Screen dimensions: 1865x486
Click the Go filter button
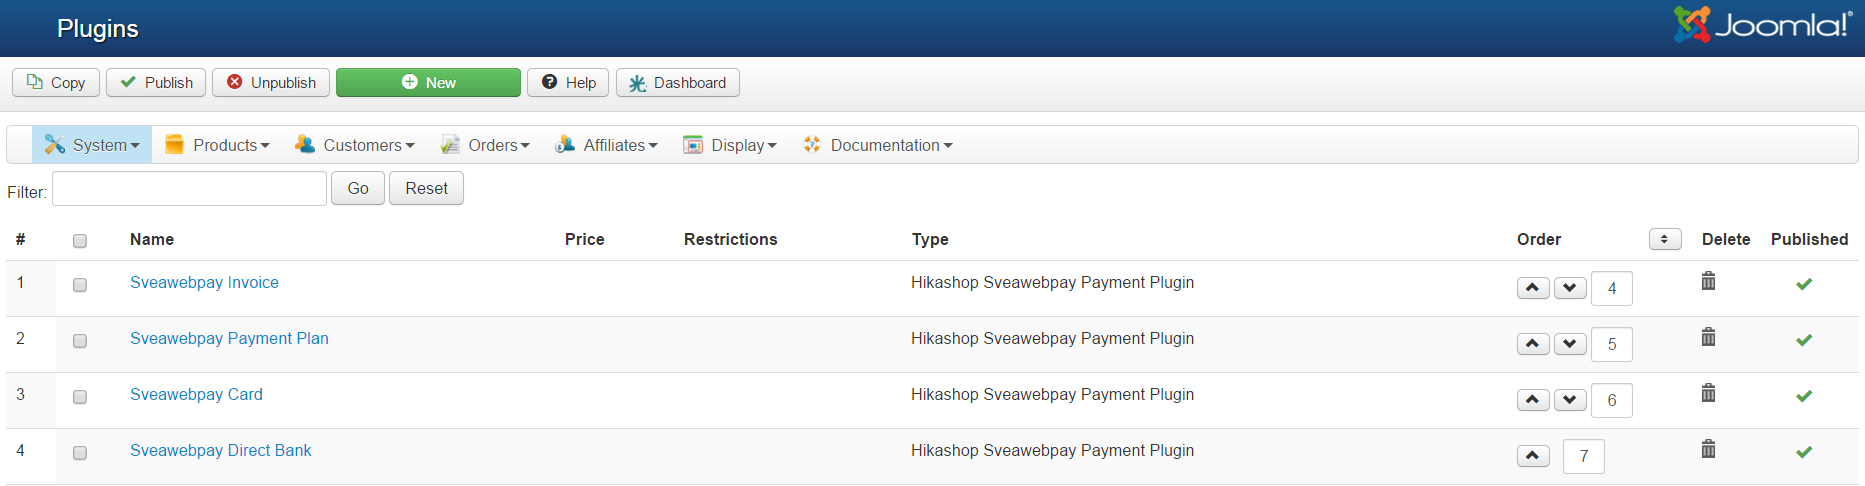[x=358, y=188]
